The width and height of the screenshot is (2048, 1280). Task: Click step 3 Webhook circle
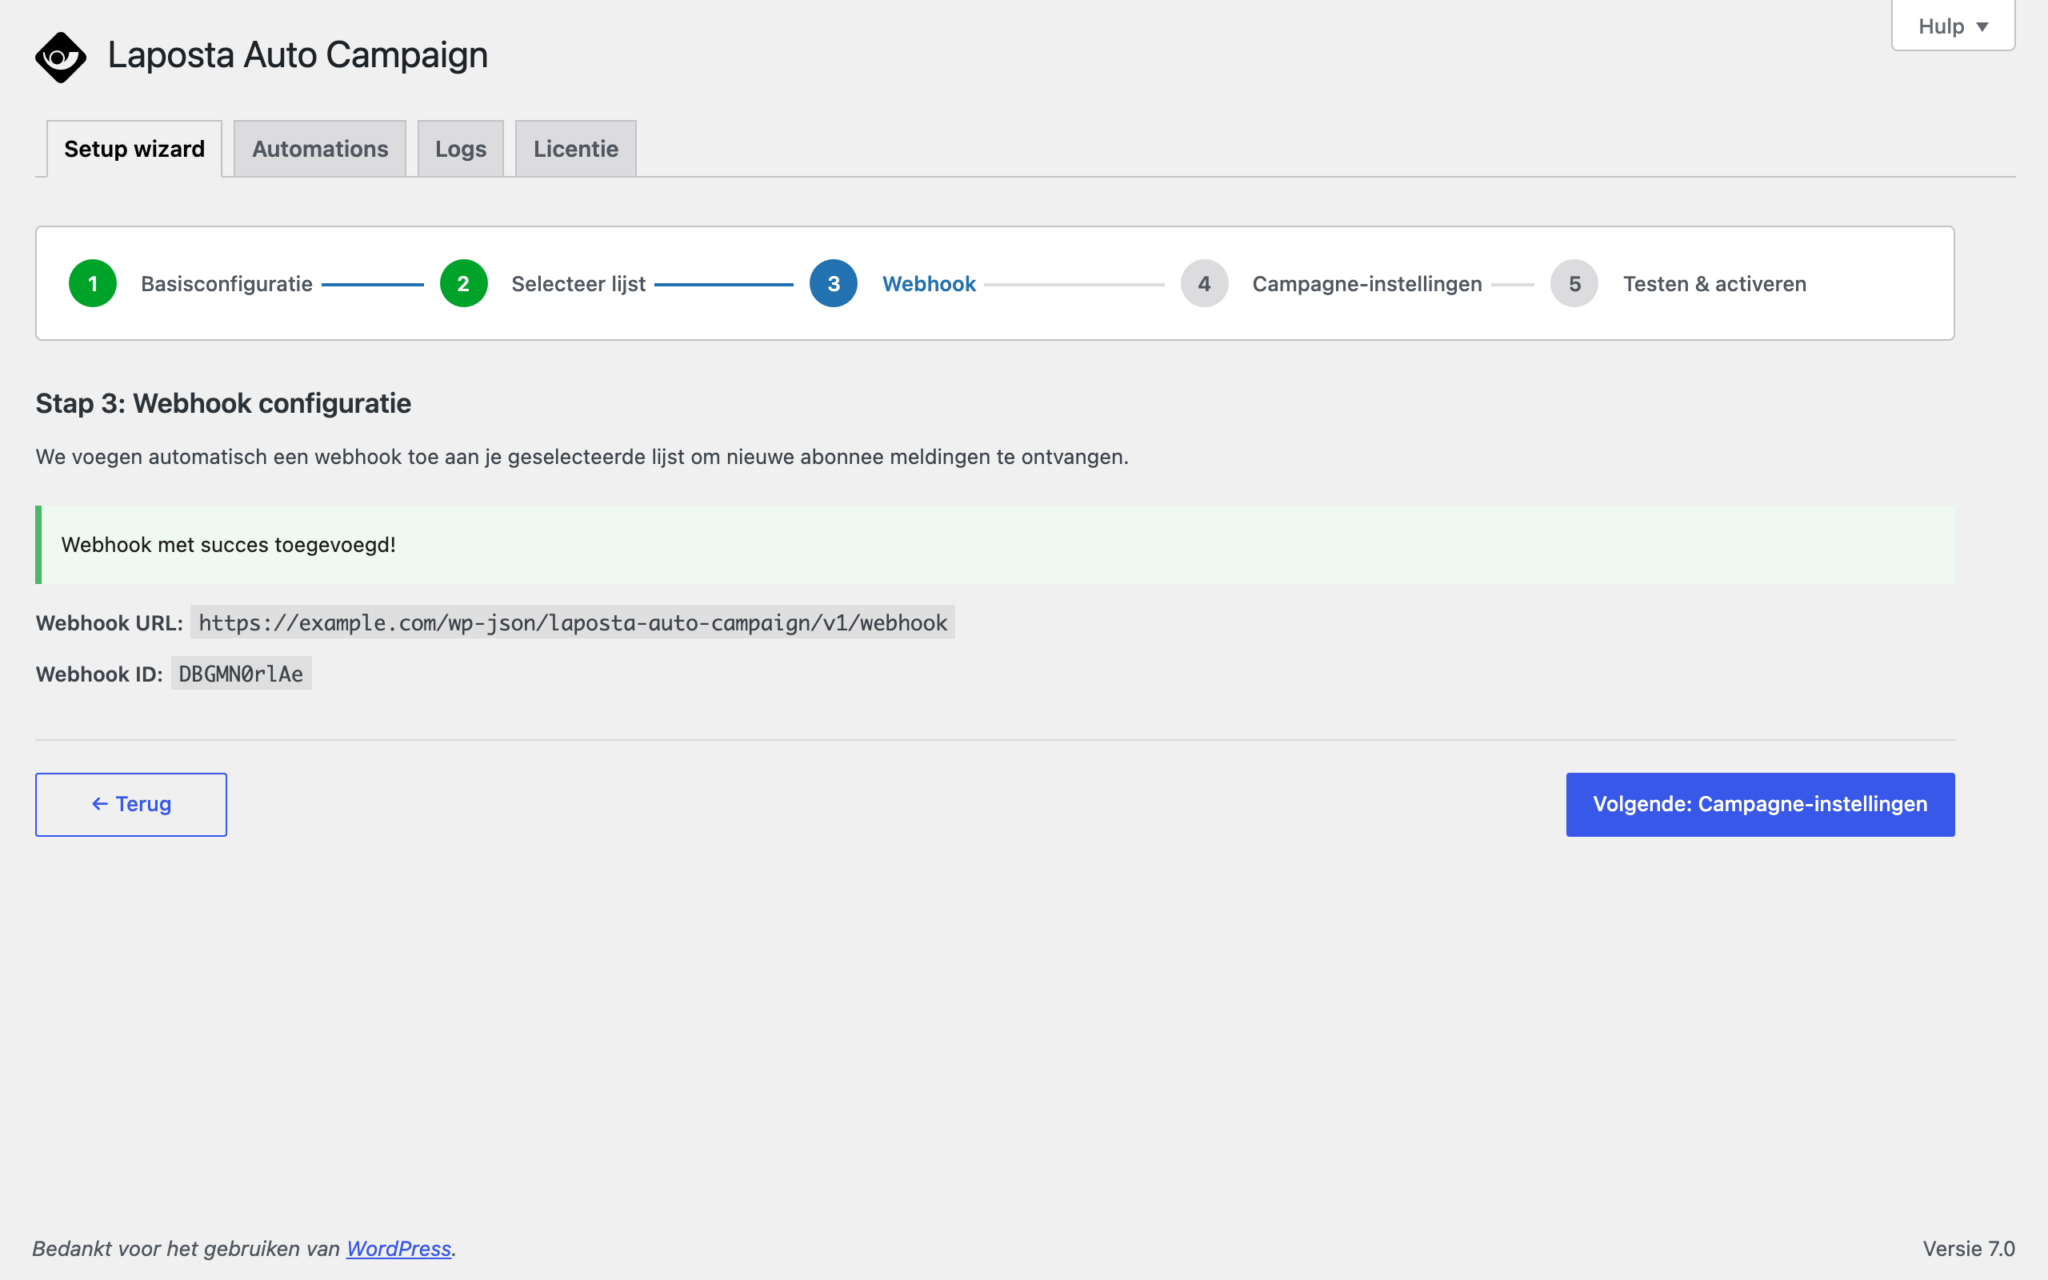834,284
